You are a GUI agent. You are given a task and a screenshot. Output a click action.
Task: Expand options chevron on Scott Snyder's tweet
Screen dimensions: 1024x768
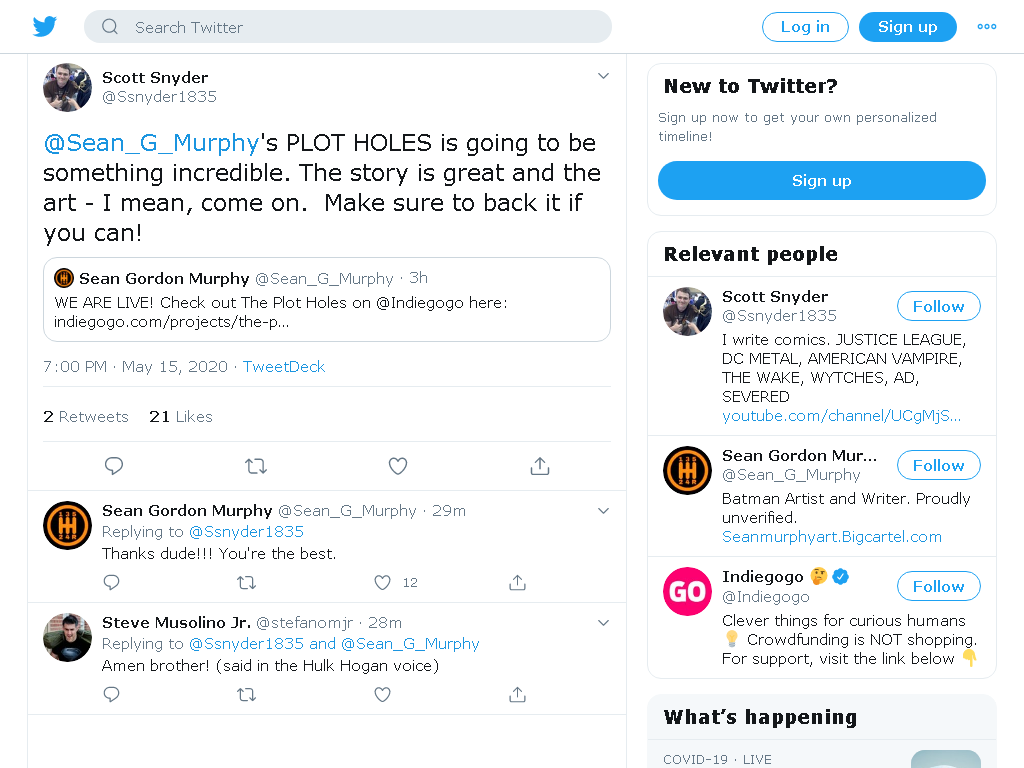point(603,76)
